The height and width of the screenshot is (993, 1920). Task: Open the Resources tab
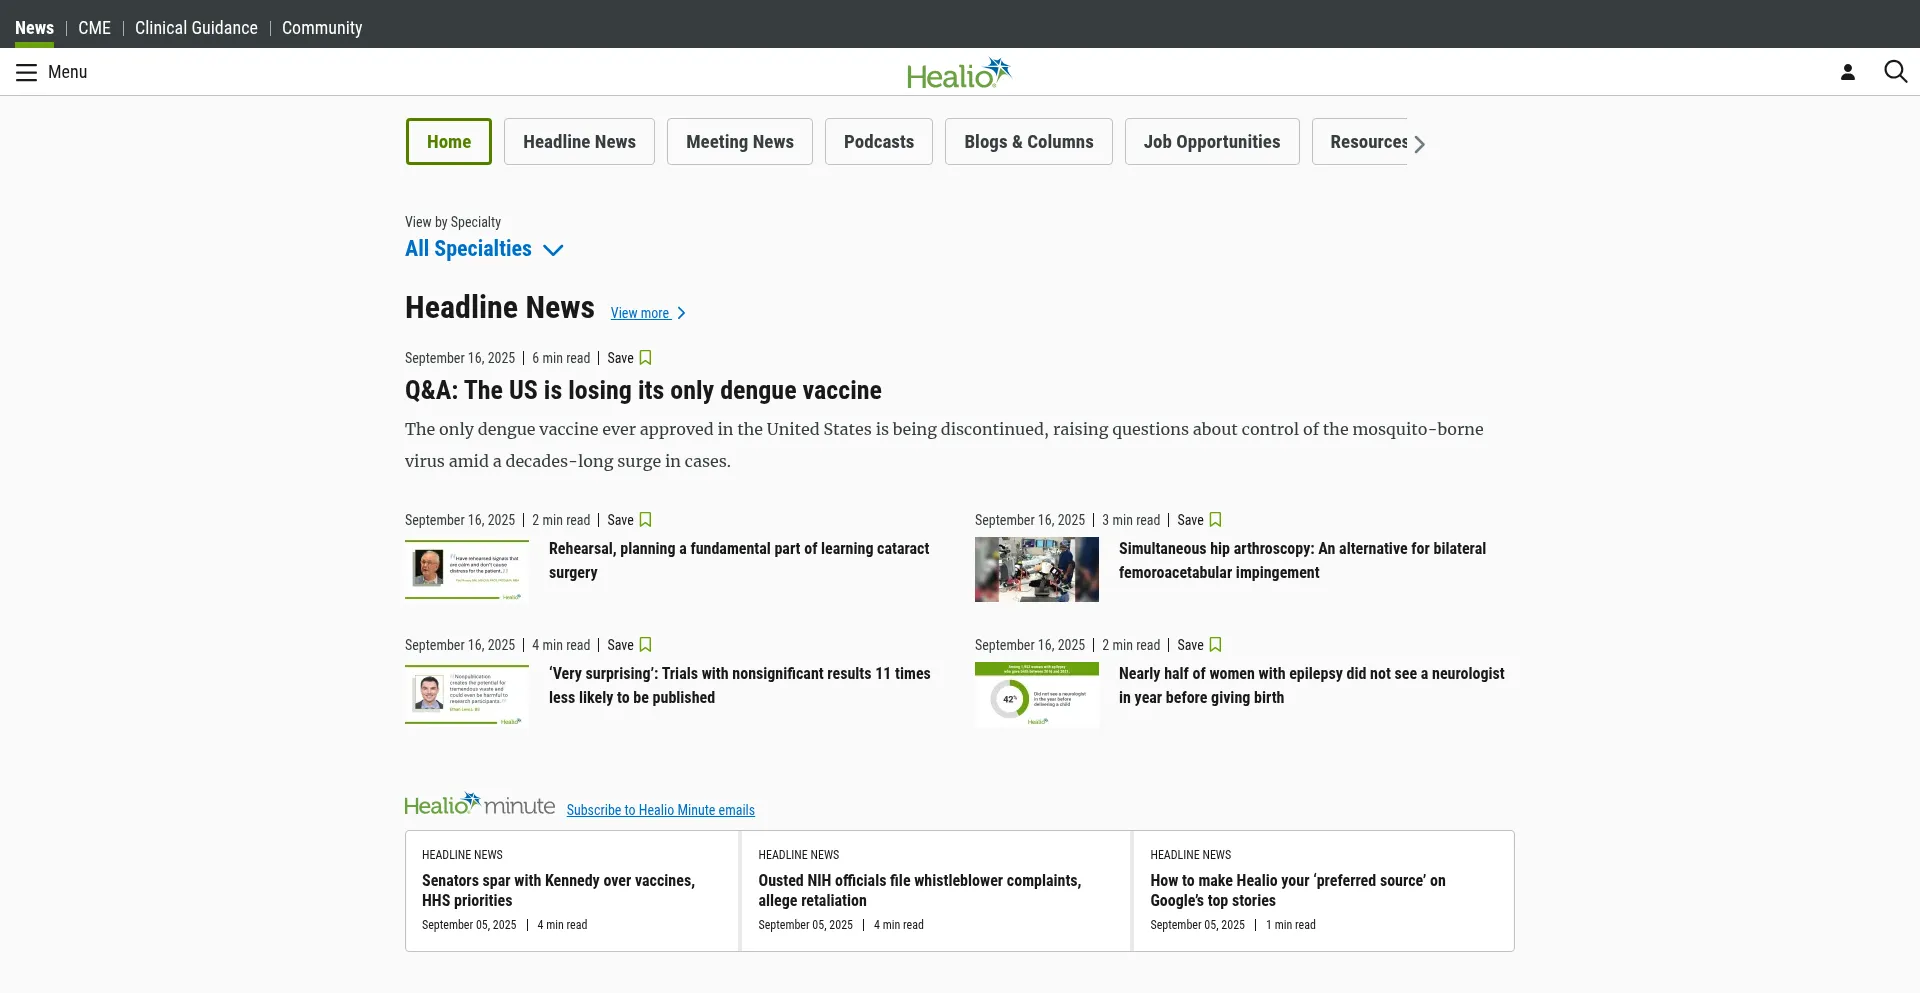click(x=1361, y=142)
